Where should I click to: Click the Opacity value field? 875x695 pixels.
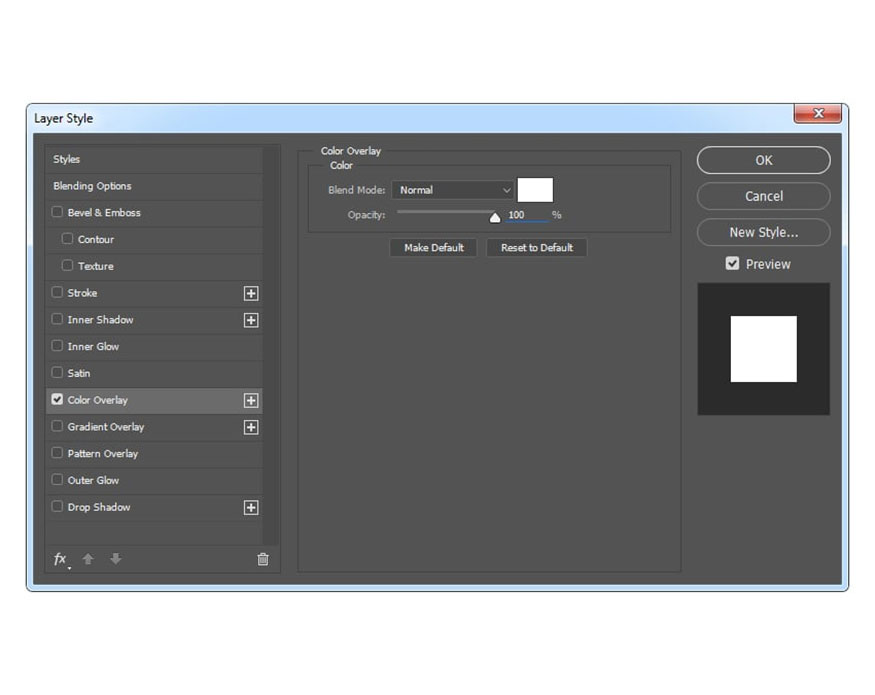(527, 215)
